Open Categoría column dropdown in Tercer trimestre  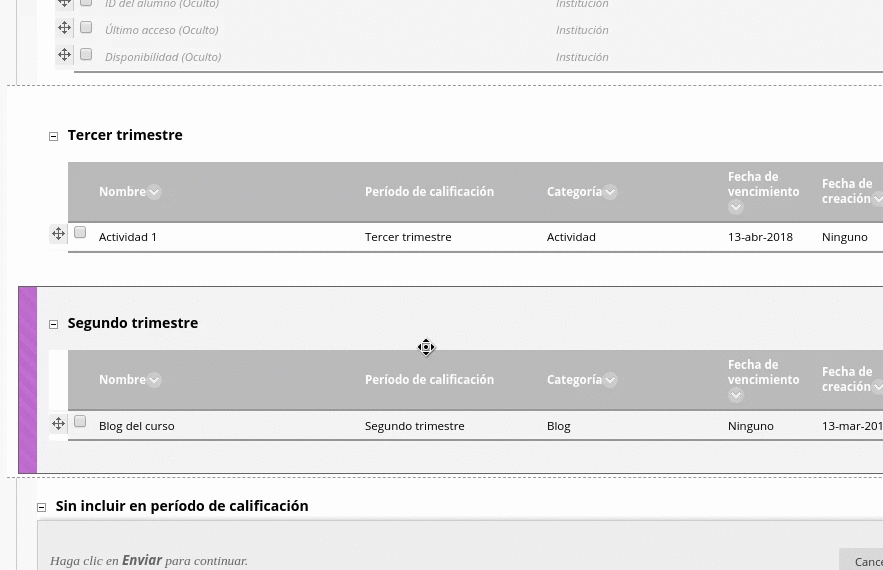pyautogui.click(x=610, y=192)
